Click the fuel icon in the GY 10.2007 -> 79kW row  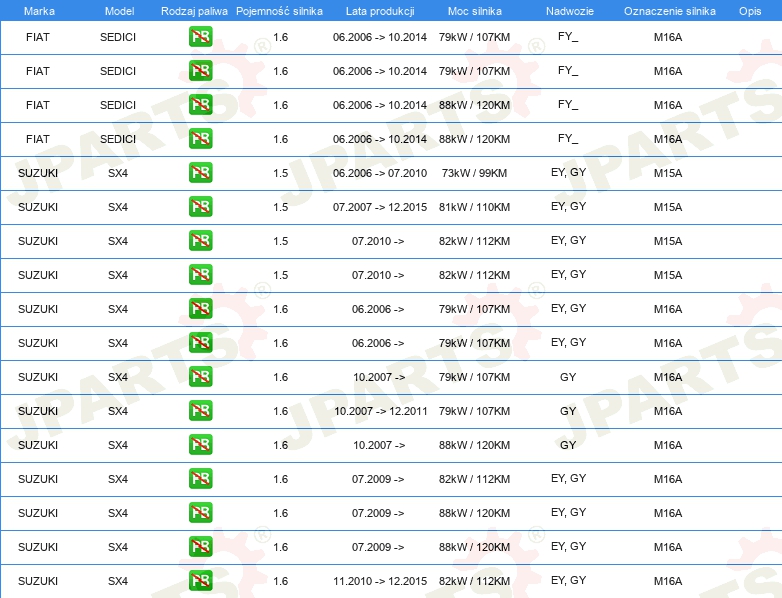click(200, 377)
